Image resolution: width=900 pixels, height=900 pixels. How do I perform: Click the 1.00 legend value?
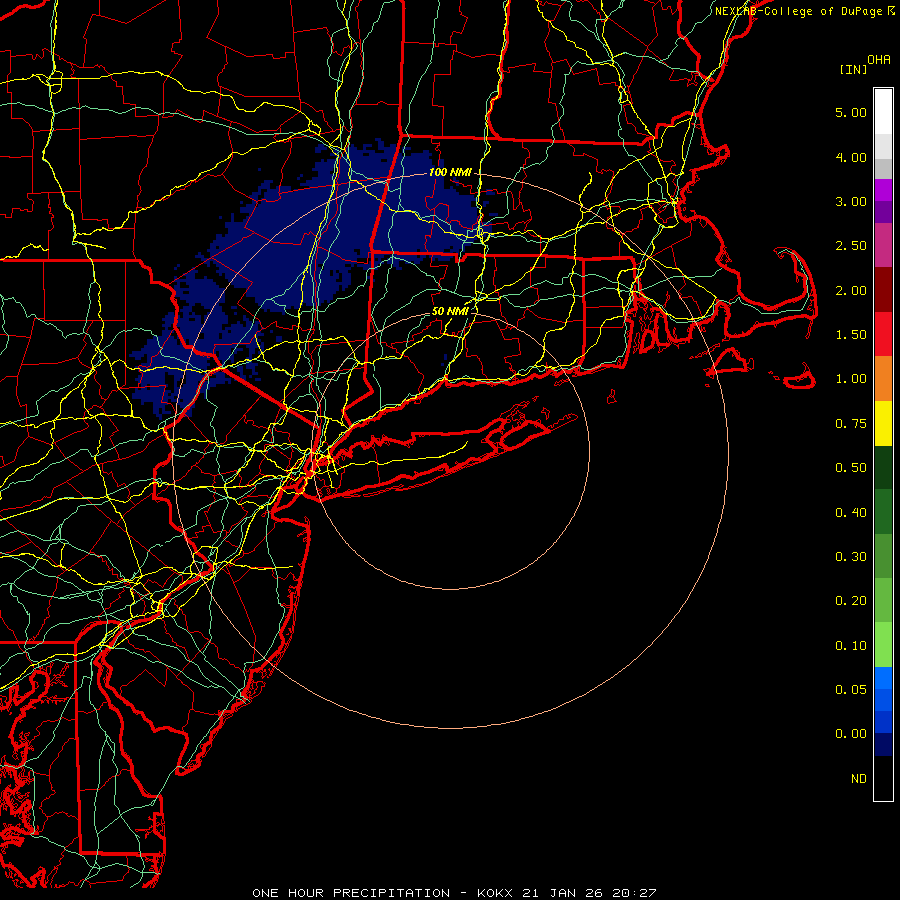(x=851, y=379)
